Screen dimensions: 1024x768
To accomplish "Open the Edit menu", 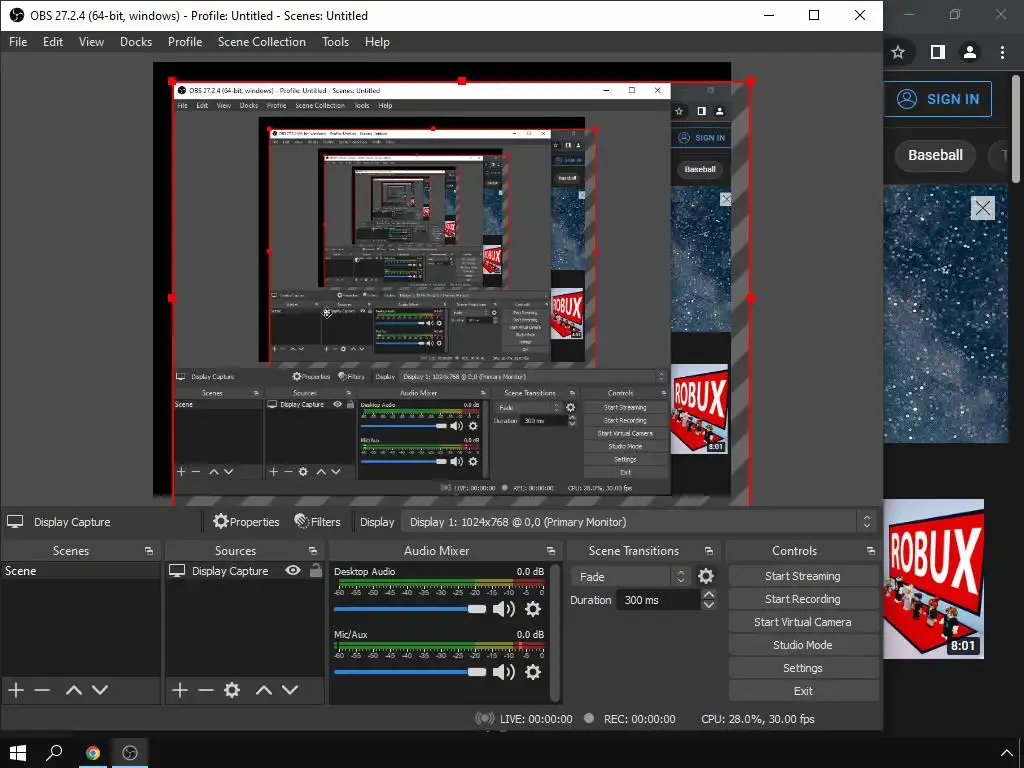I will coord(53,42).
